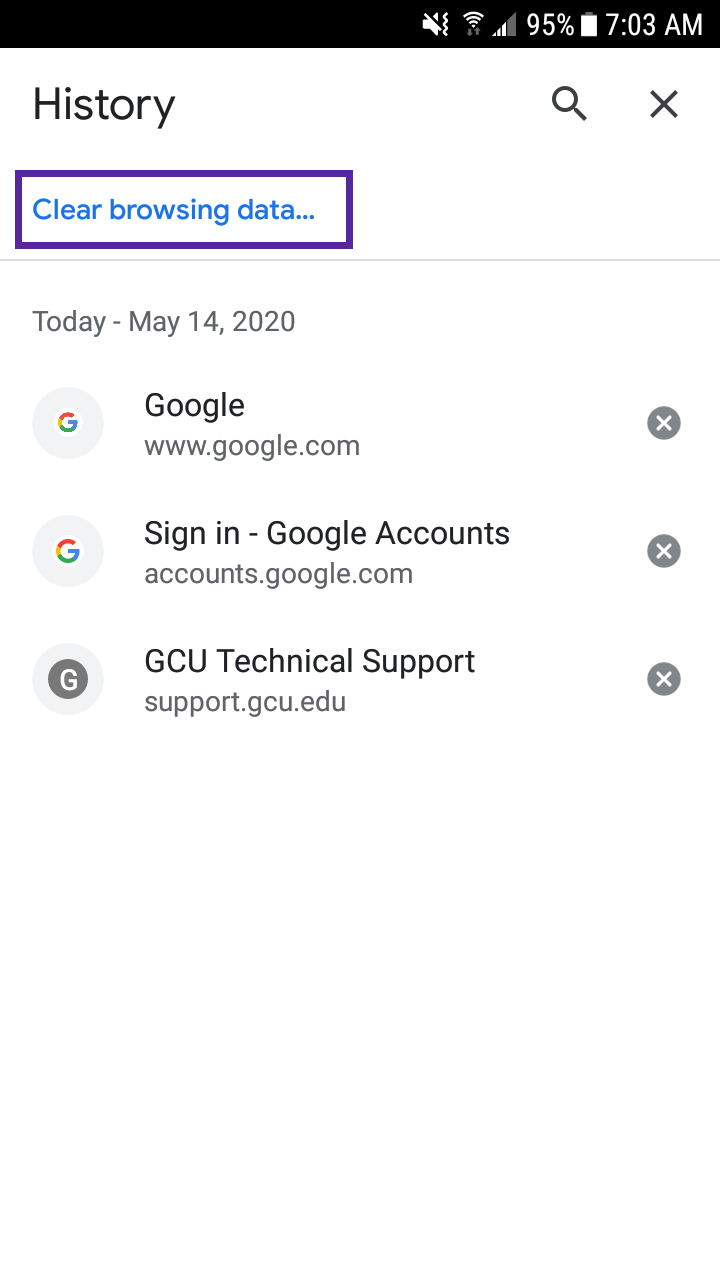Tap the Google favicon for www.google.com
720x1280 pixels.
(68, 423)
